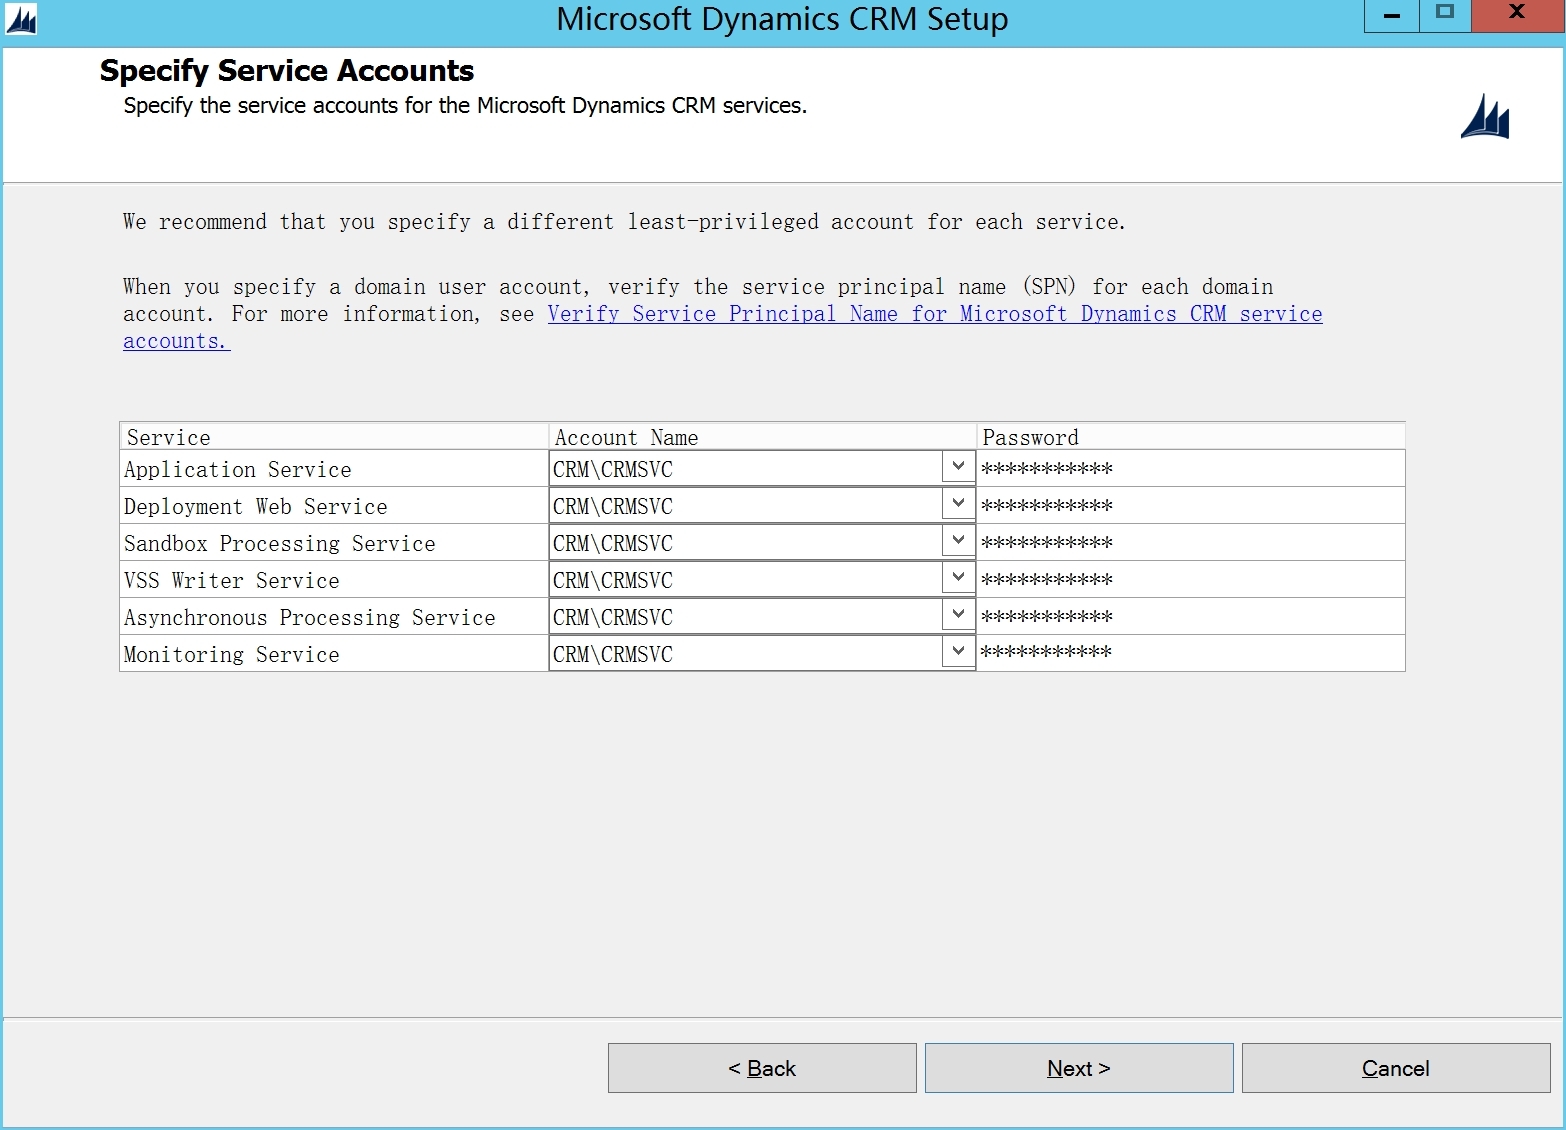Click the Dynamics logo in the header area
The height and width of the screenshot is (1130, 1566).
click(1485, 117)
